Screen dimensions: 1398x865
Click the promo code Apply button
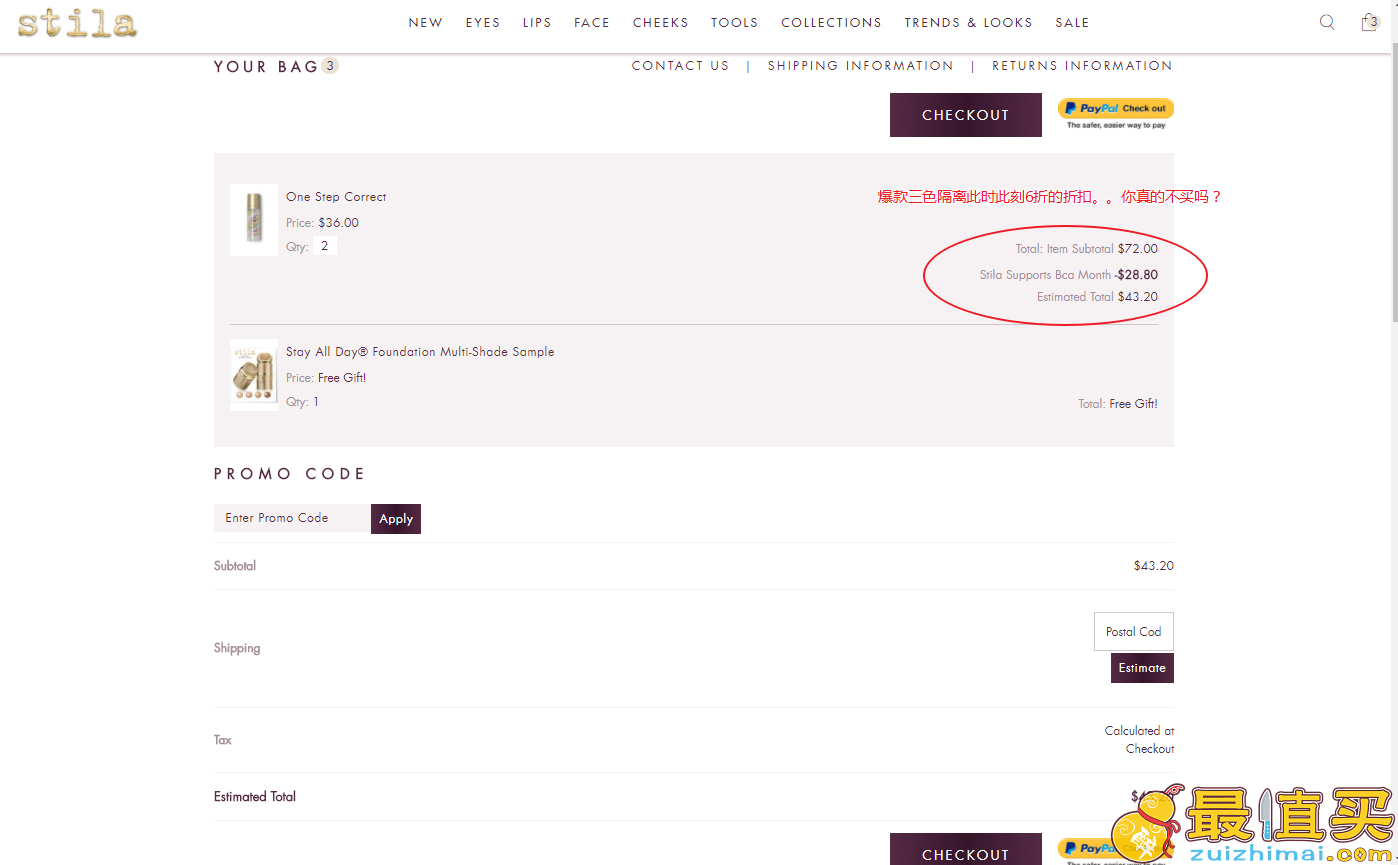point(396,519)
